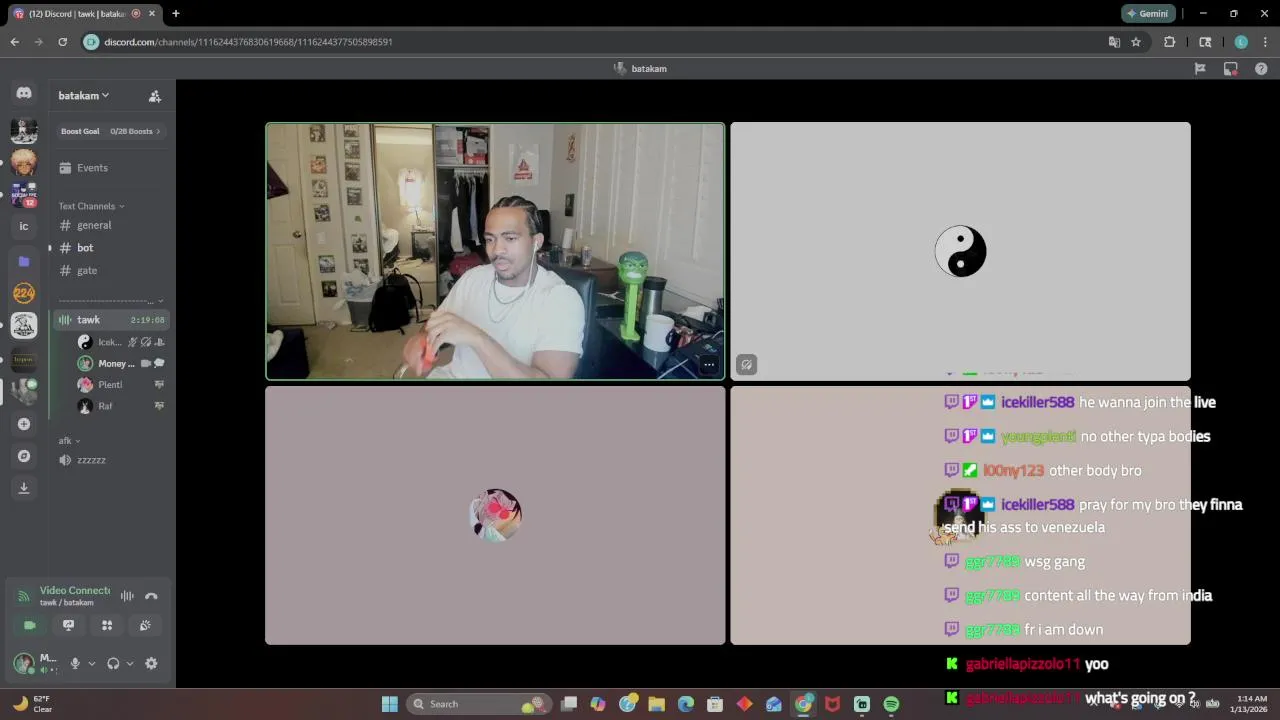
Task: Mute the microphone
Action: pyautogui.click(x=74, y=663)
